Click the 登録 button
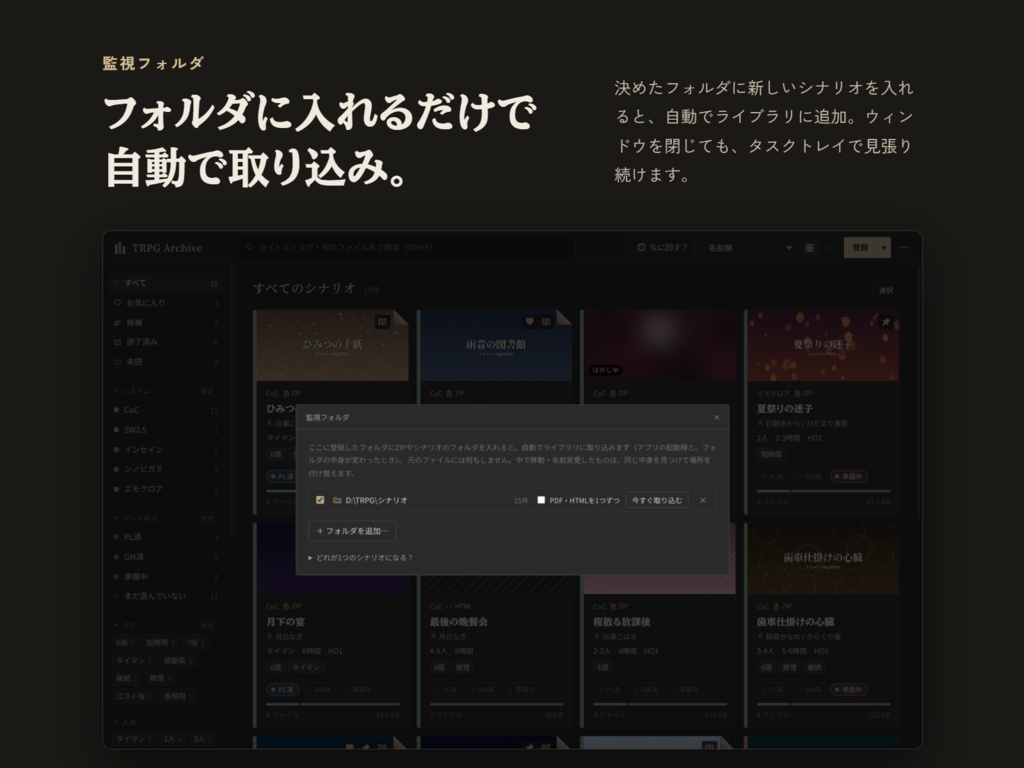Viewport: 1024px width, 768px height. click(x=860, y=248)
